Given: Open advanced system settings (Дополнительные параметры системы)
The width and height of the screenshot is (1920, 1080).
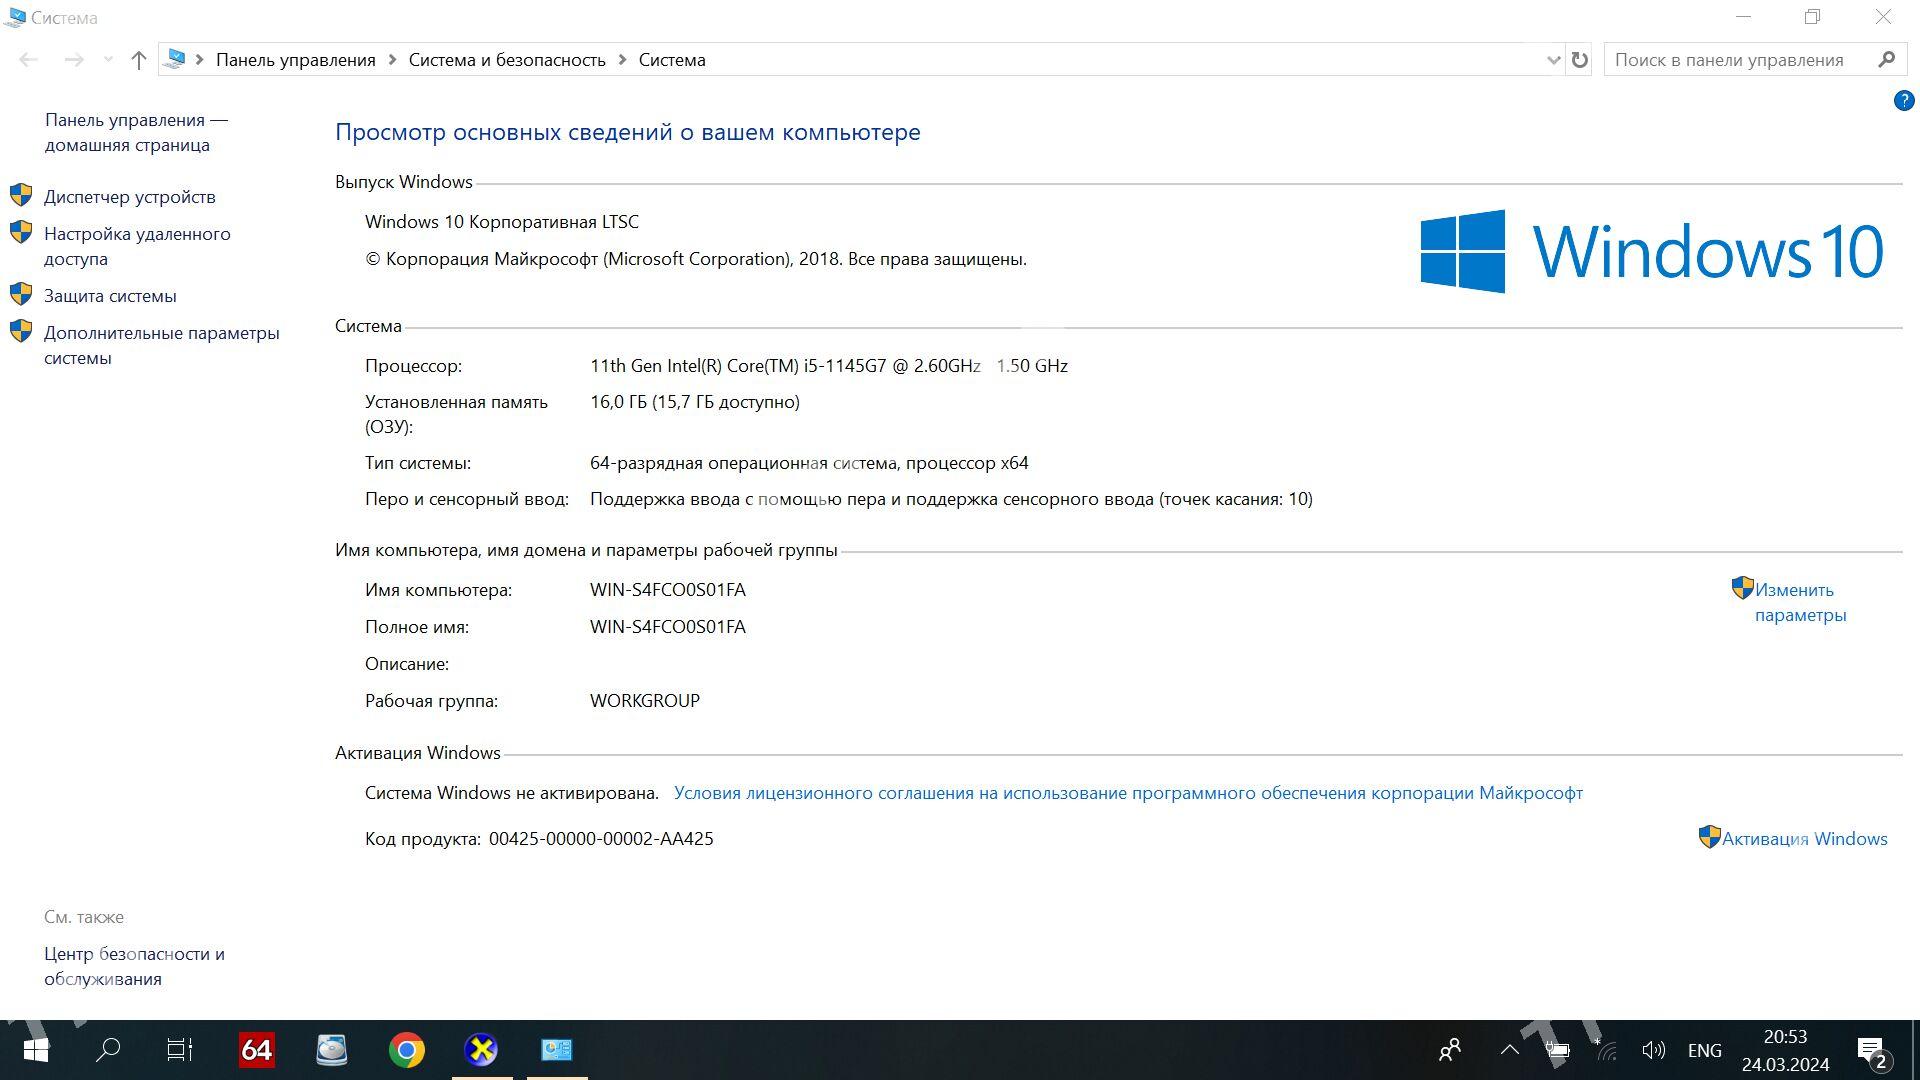Looking at the screenshot, I should click(162, 345).
